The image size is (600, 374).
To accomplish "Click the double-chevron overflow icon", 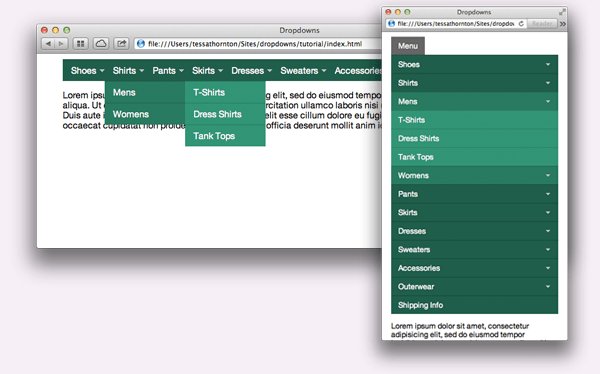I will (562, 24).
